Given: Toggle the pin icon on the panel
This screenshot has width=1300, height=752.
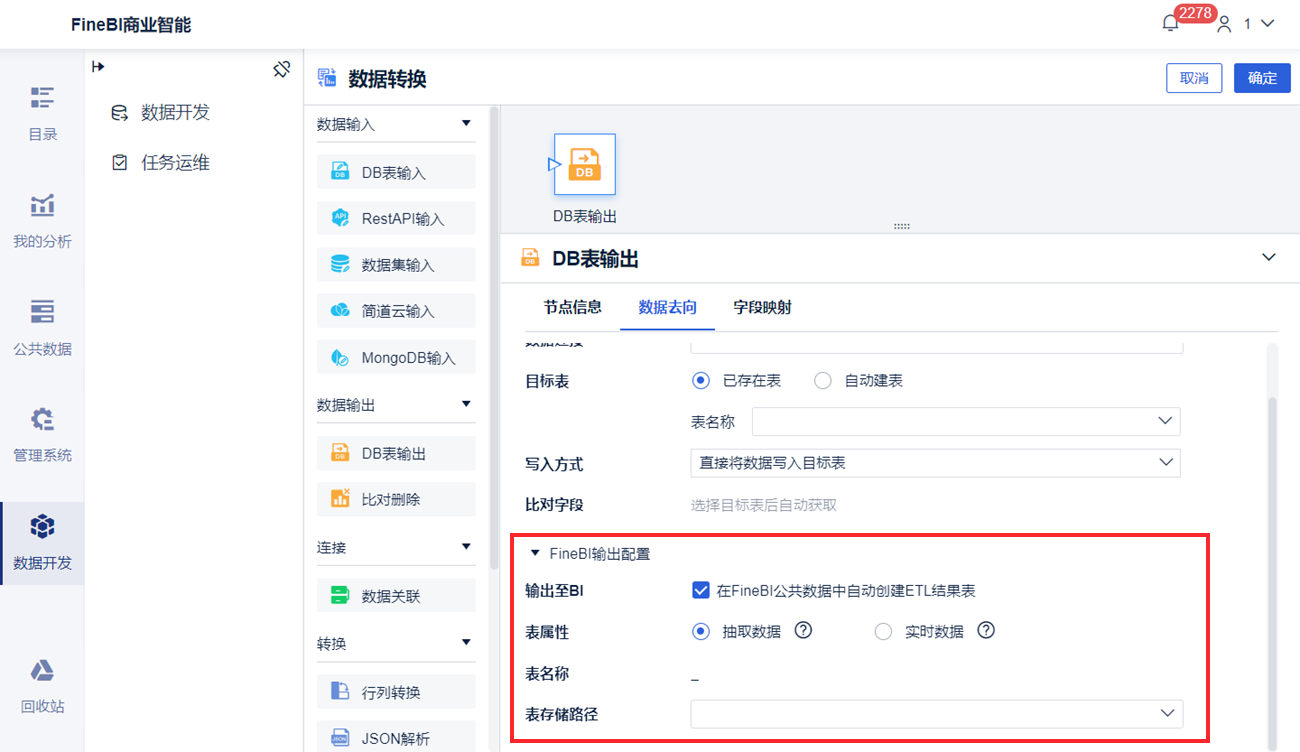Looking at the screenshot, I should click(x=281, y=69).
